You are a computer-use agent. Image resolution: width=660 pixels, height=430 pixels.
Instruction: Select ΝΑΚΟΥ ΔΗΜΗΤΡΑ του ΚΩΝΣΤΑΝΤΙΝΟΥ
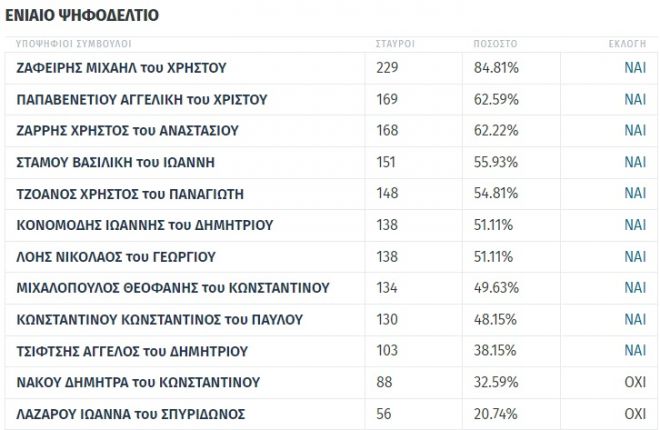[x=138, y=382]
